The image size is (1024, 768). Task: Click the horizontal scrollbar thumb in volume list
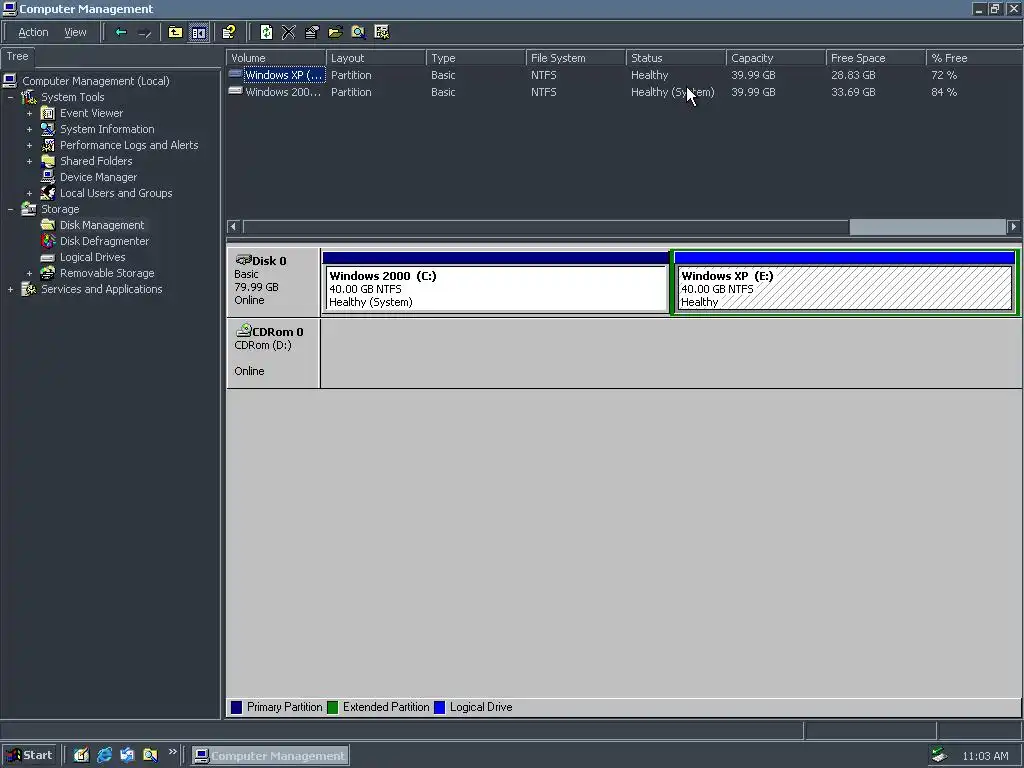coord(927,227)
